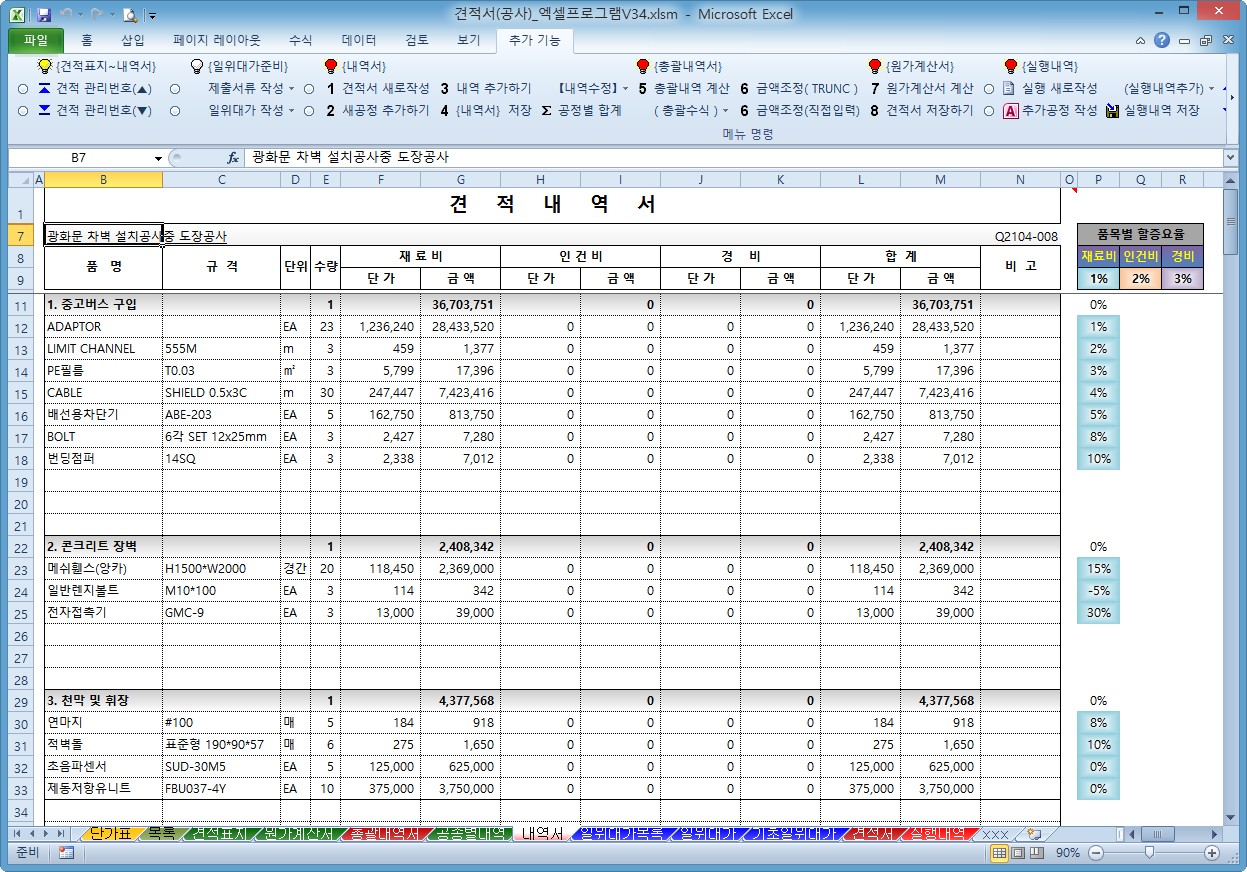Select radio circle before 실행 새로작성

[988, 88]
